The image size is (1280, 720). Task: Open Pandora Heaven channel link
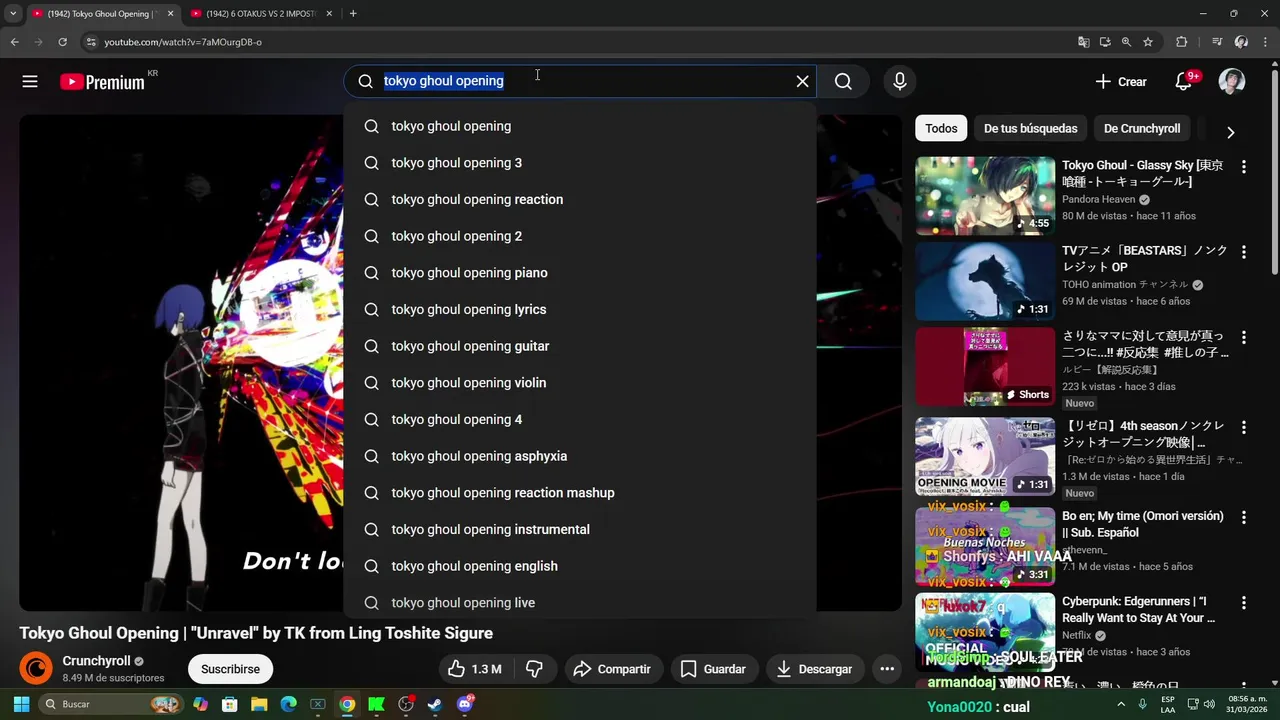pyautogui.click(x=1099, y=199)
